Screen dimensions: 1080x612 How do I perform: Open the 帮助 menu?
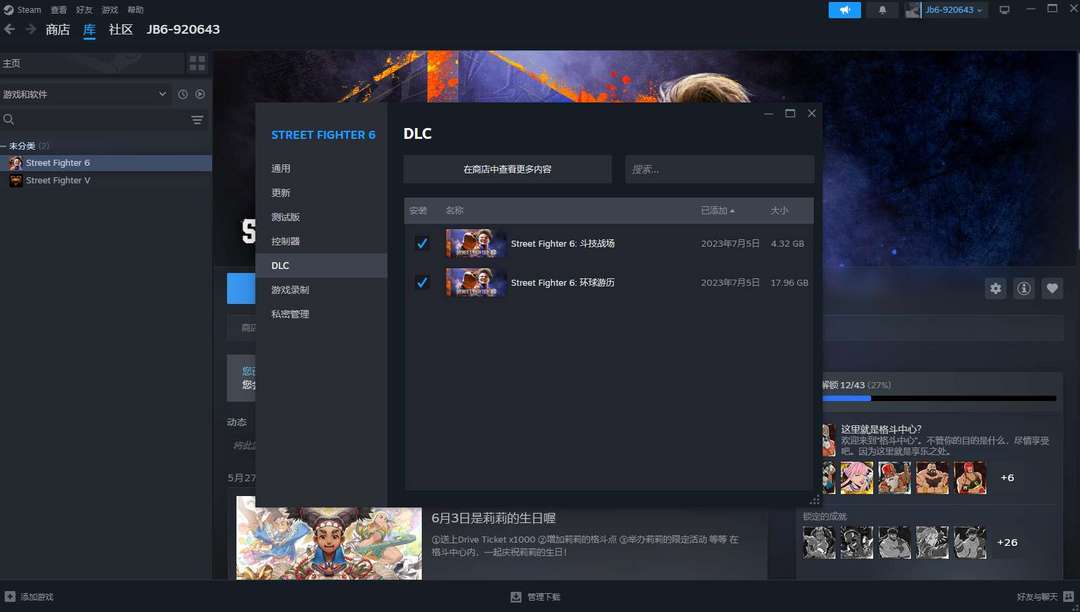(x=136, y=10)
